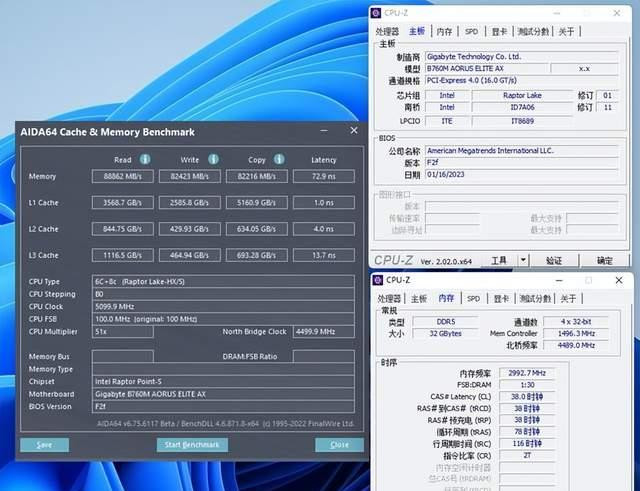Click L2 Cache Write value 429.93 GB/s
This screenshot has width=640, height=491.
click(x=189, y=229)
